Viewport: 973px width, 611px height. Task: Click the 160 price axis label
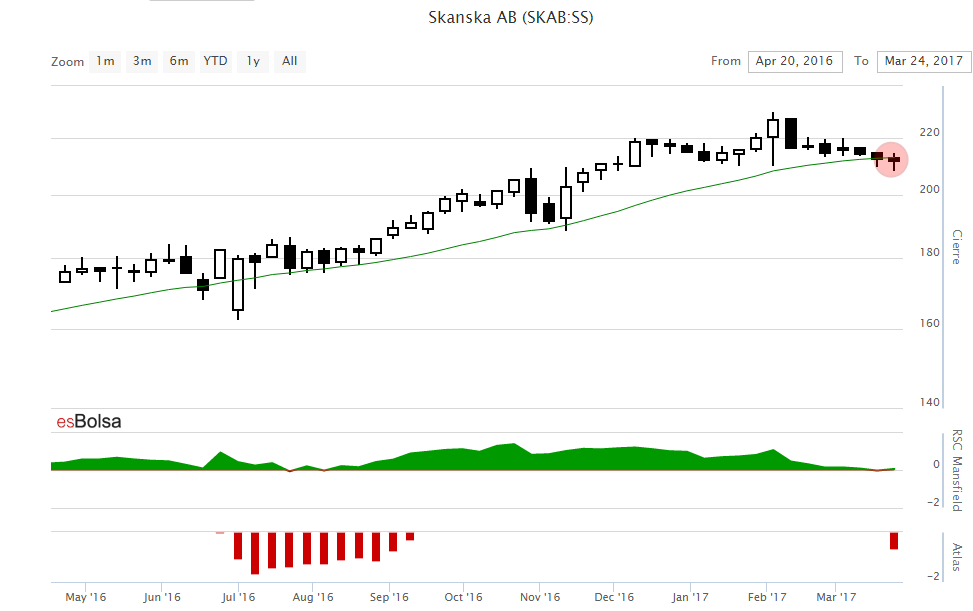click(930, 323)
